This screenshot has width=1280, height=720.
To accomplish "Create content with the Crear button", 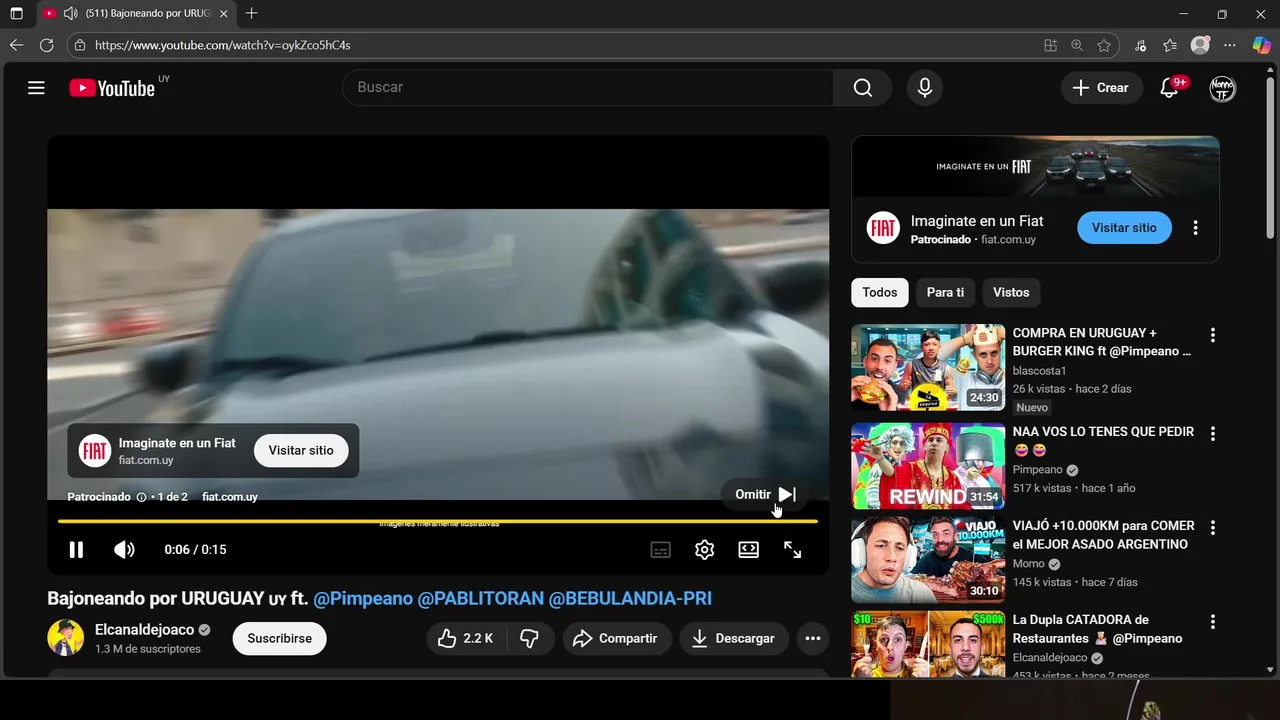I will click(1101, 88).
